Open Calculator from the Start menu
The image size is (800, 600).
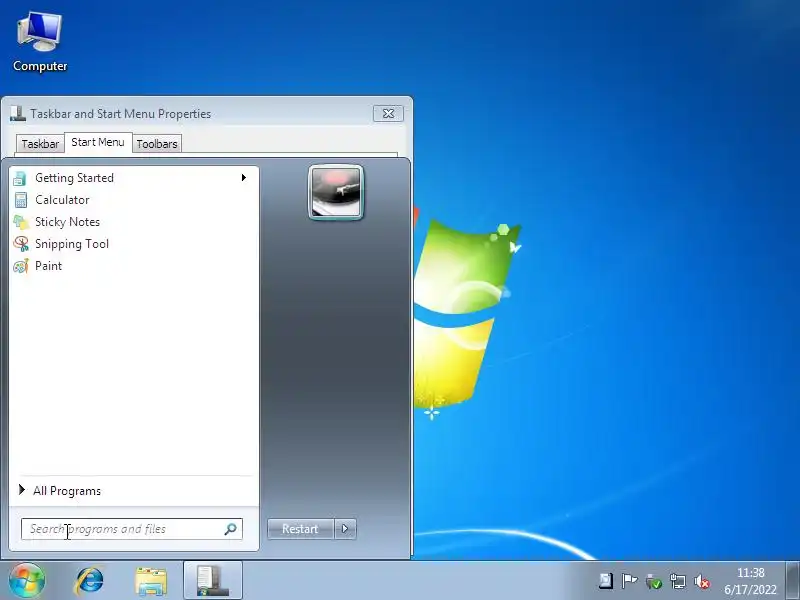point(134,200)
